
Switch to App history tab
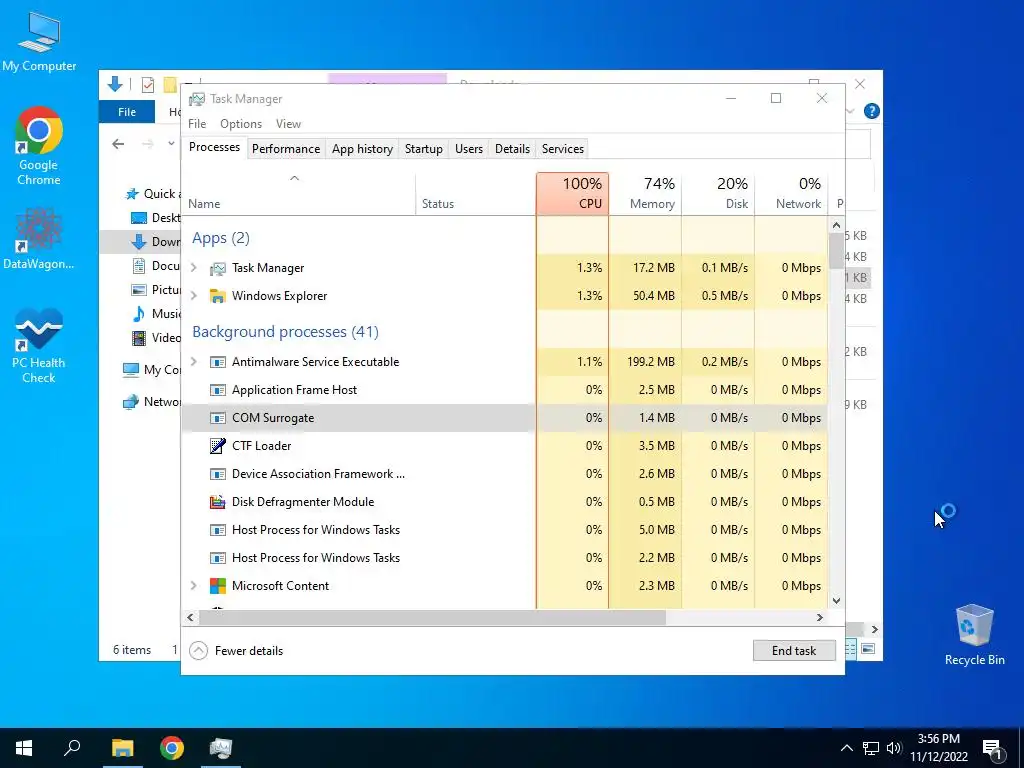coord(362,149)
